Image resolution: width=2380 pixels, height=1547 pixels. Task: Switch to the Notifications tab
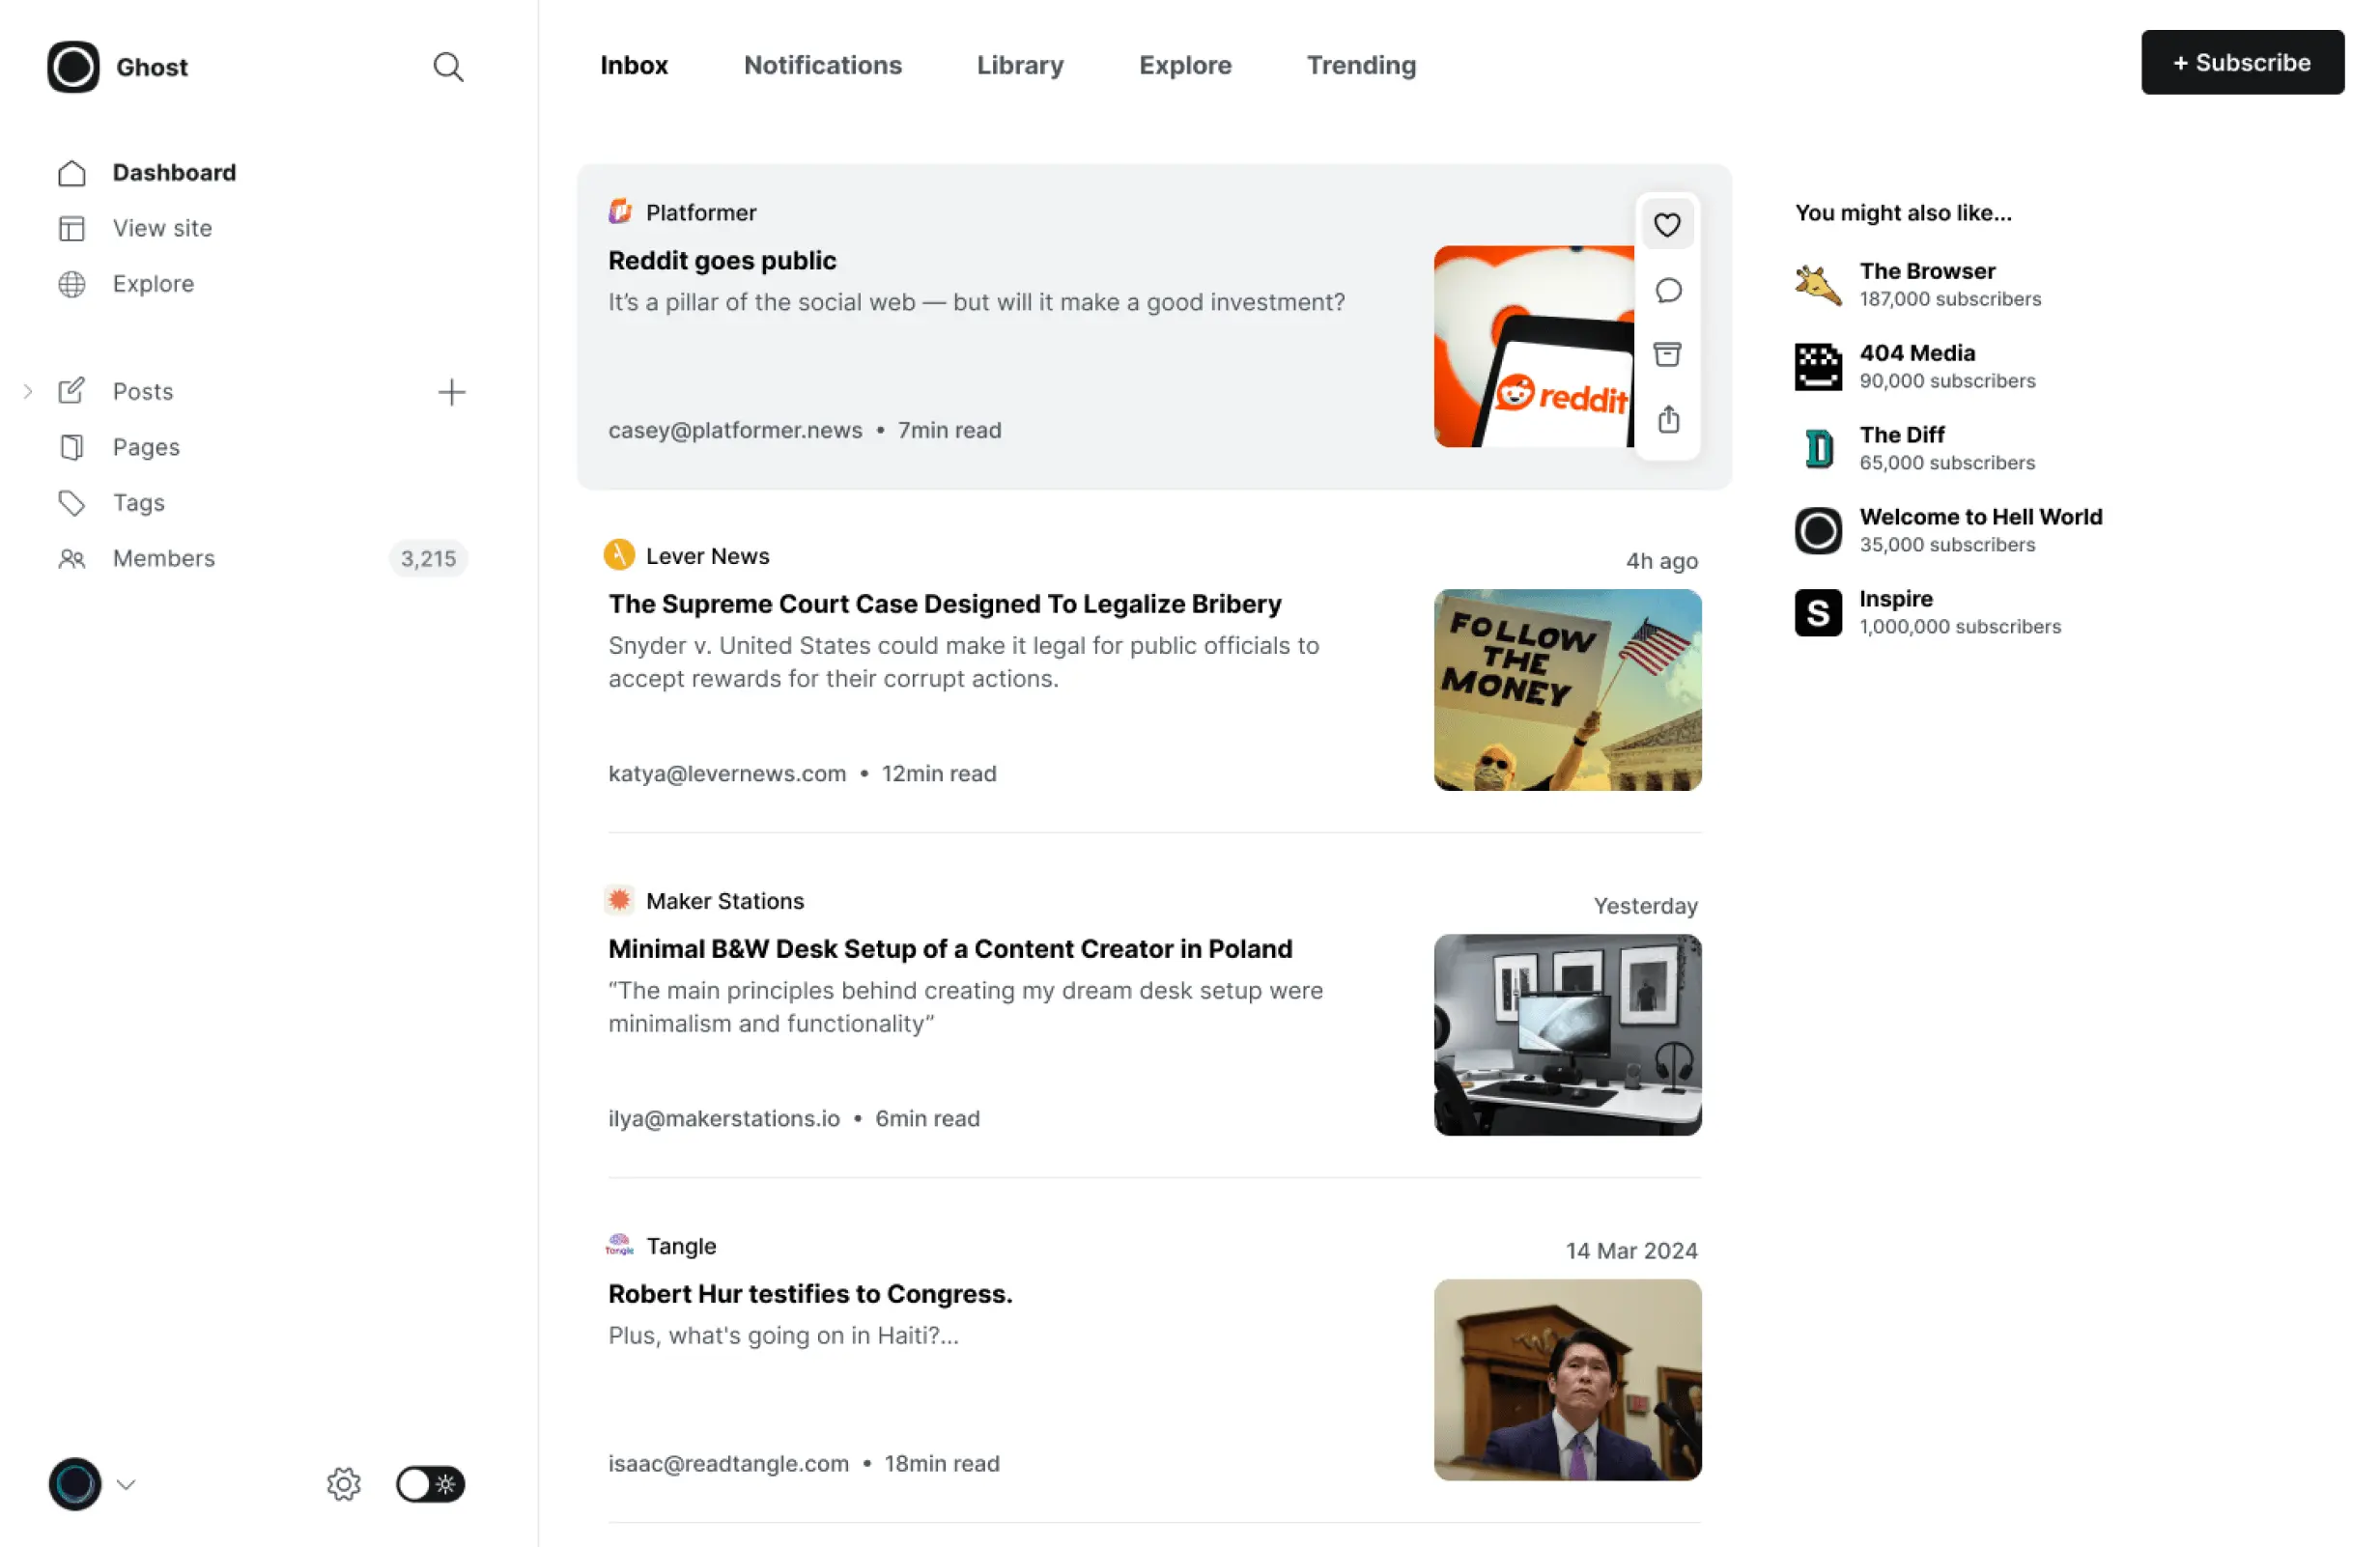coord(822,65)
